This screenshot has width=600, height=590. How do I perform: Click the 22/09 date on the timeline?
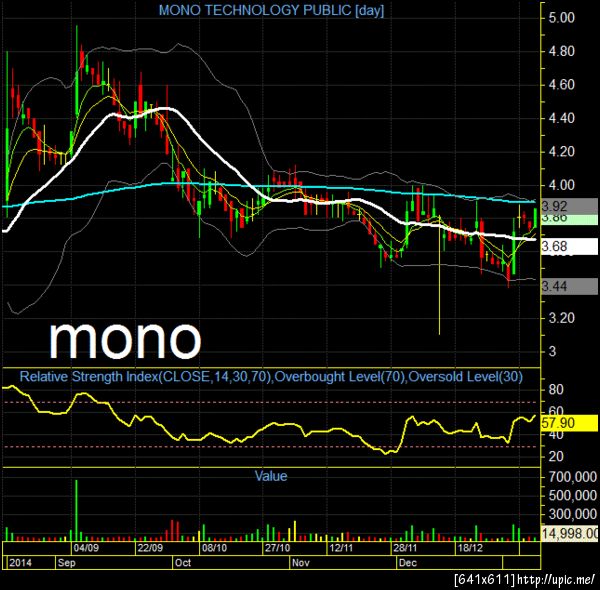pos(150,548)
